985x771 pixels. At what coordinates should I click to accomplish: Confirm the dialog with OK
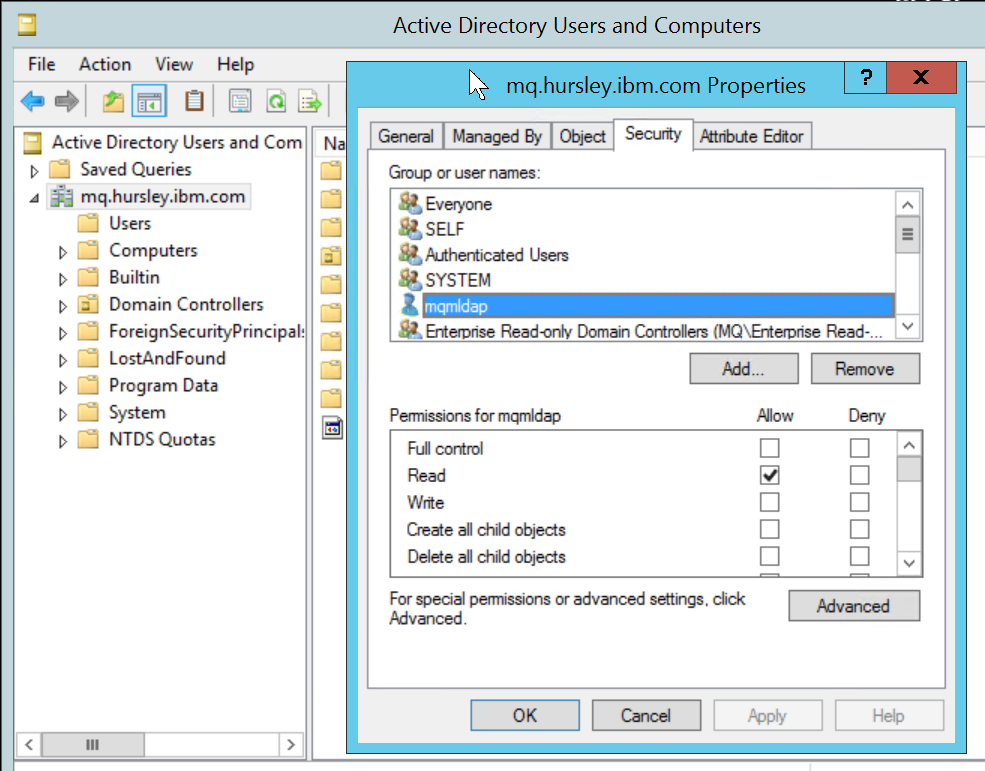coord(525,715)
